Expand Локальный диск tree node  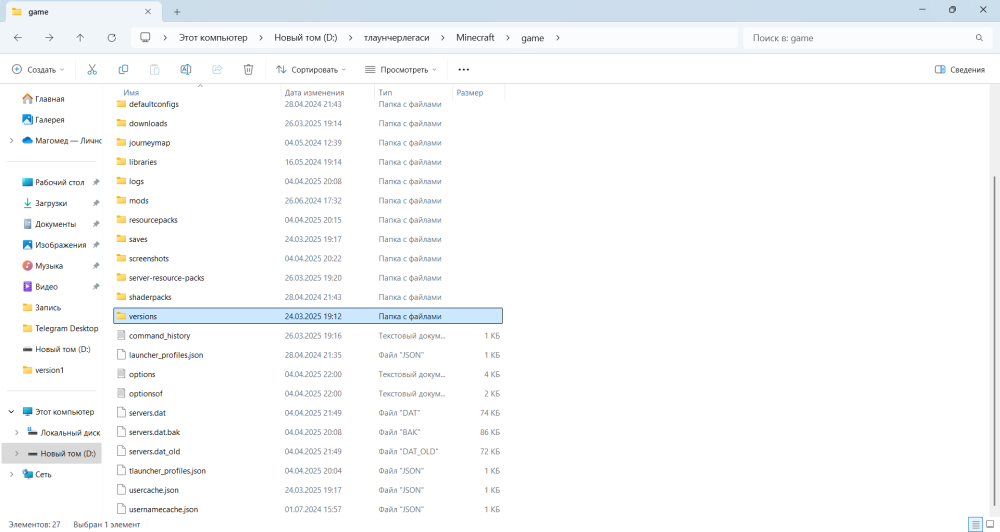coord(17,432)
